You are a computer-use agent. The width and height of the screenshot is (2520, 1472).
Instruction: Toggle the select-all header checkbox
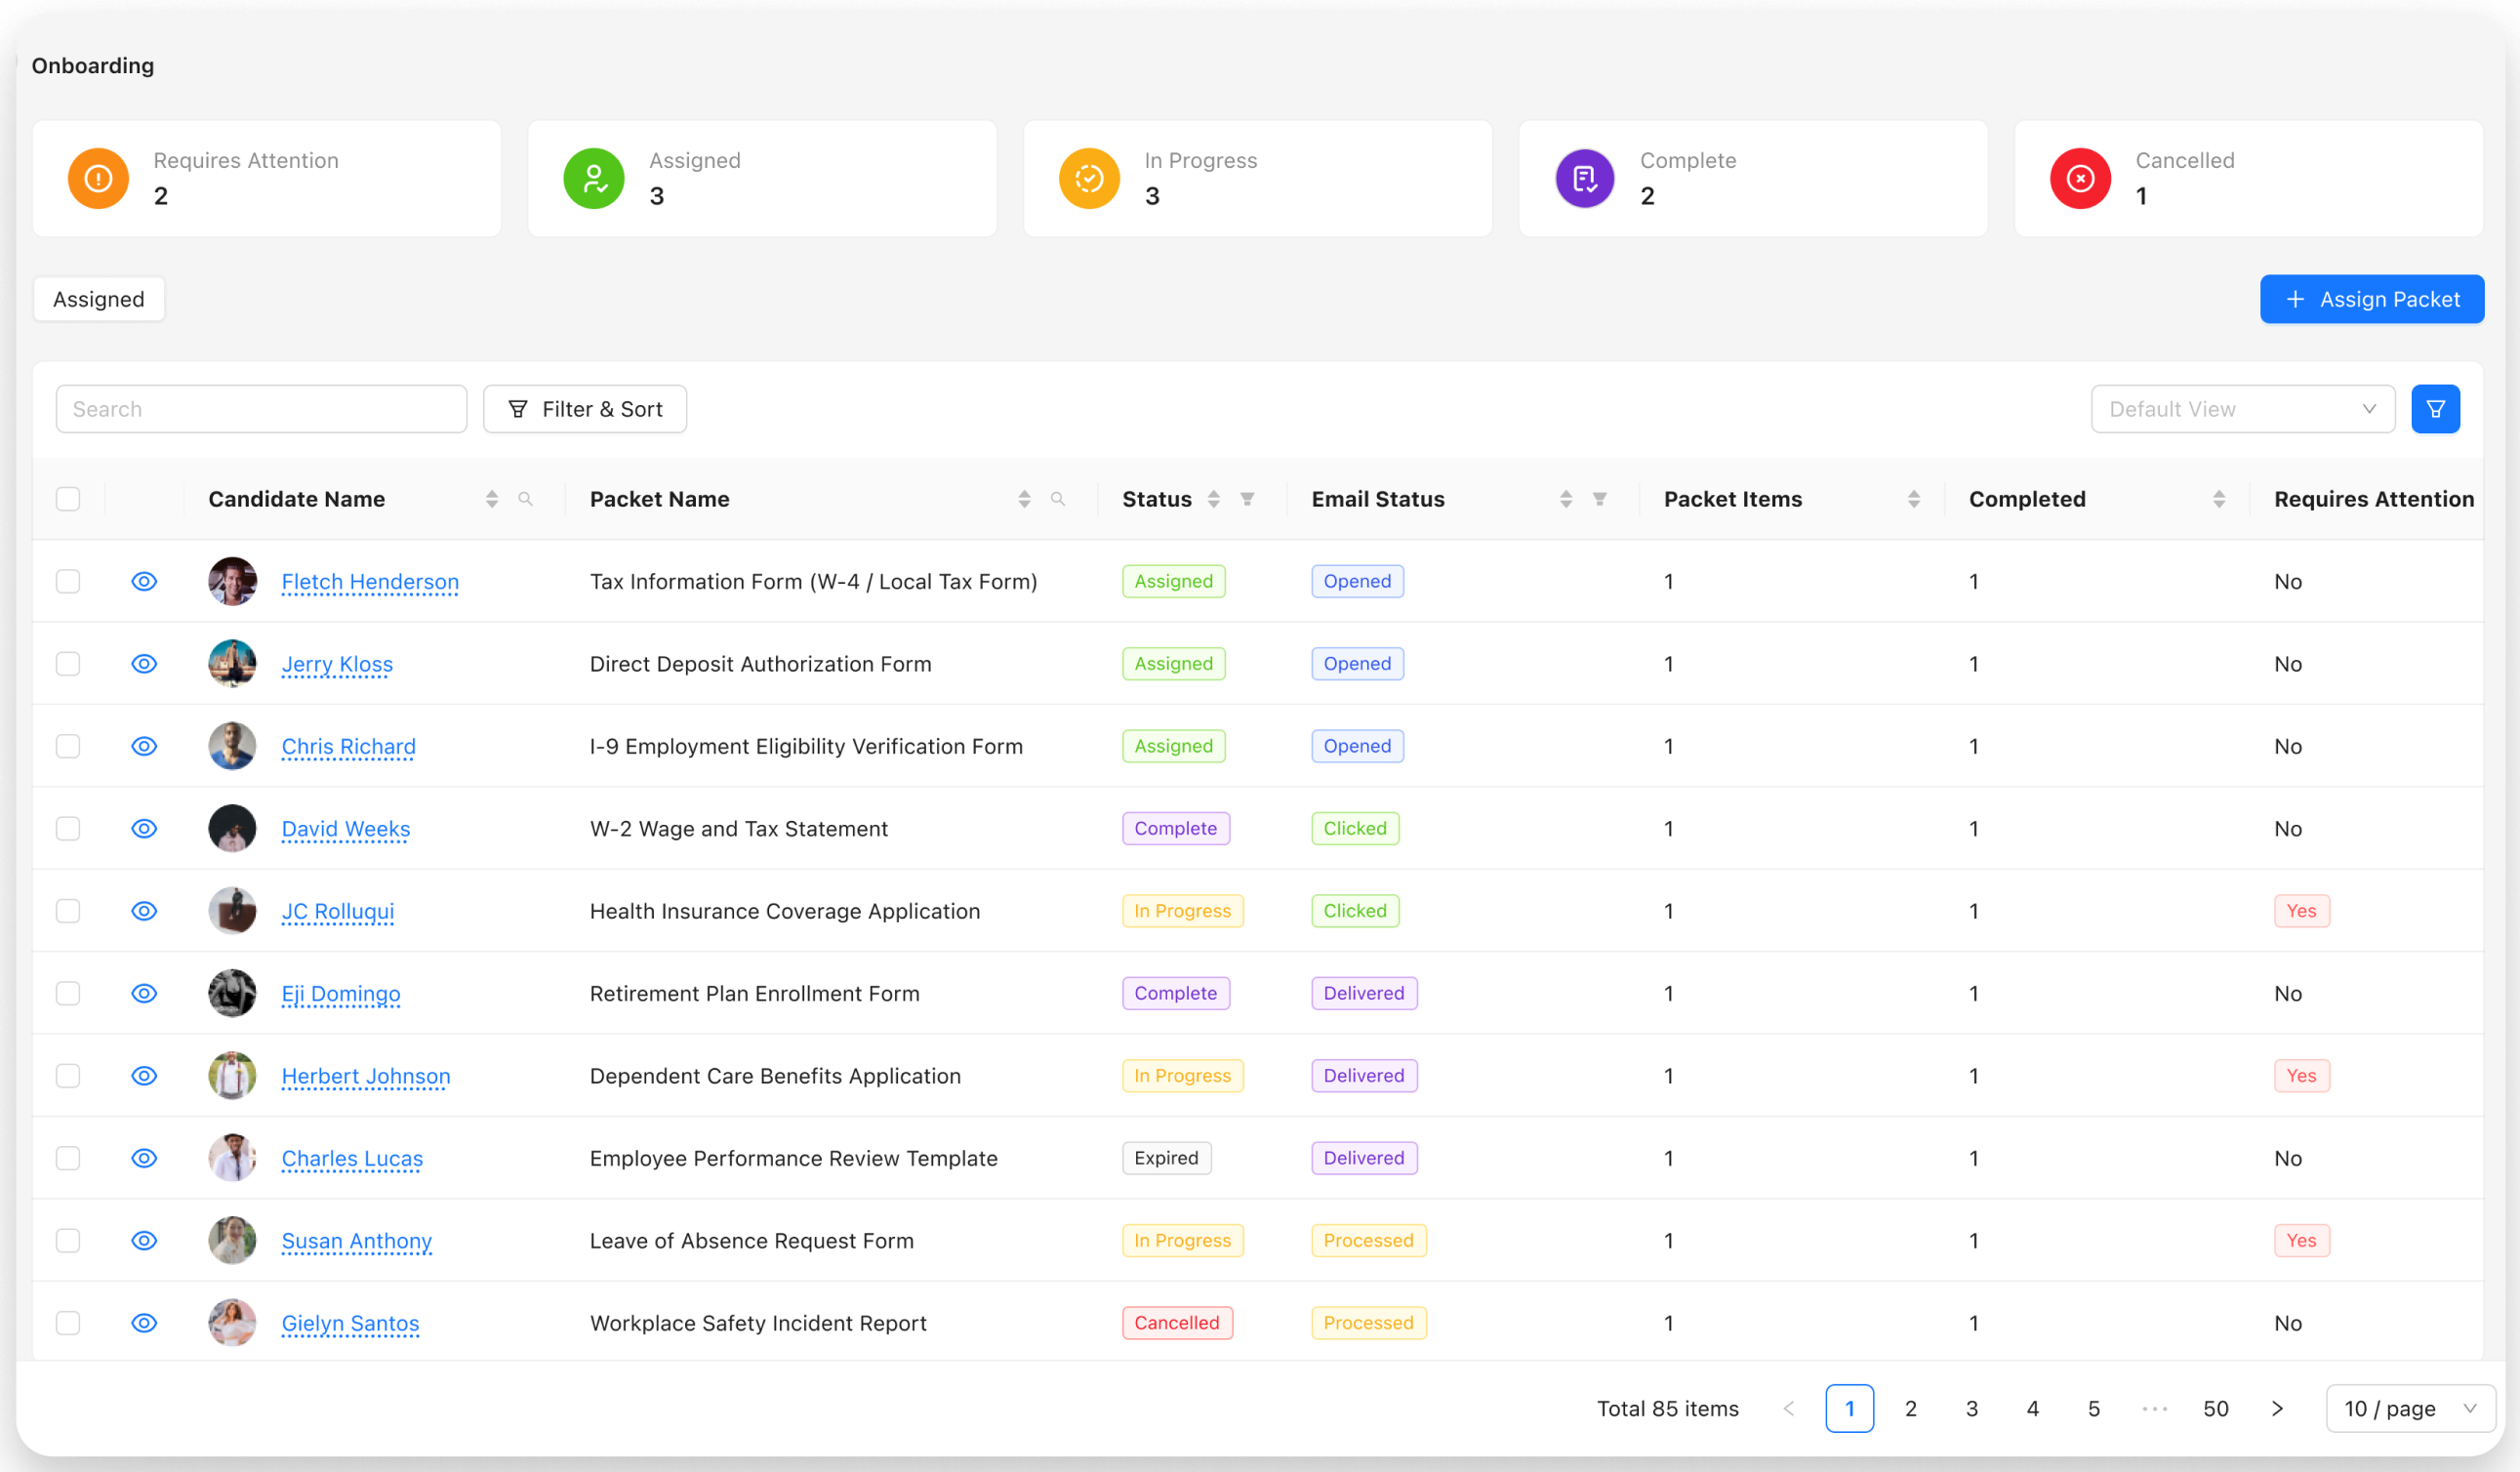68,499
